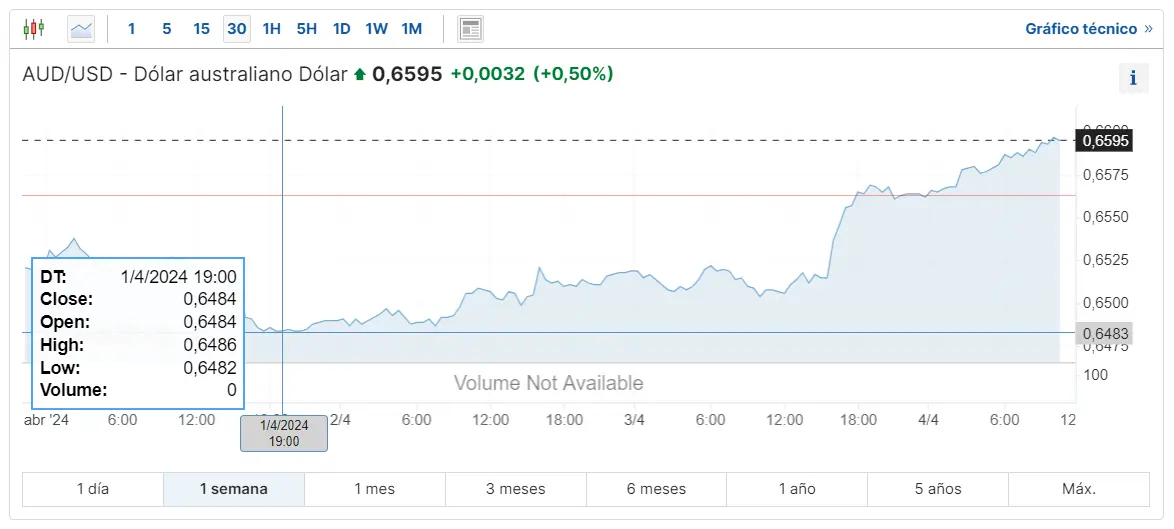Choose the 30 minute interval

(237, 29)
